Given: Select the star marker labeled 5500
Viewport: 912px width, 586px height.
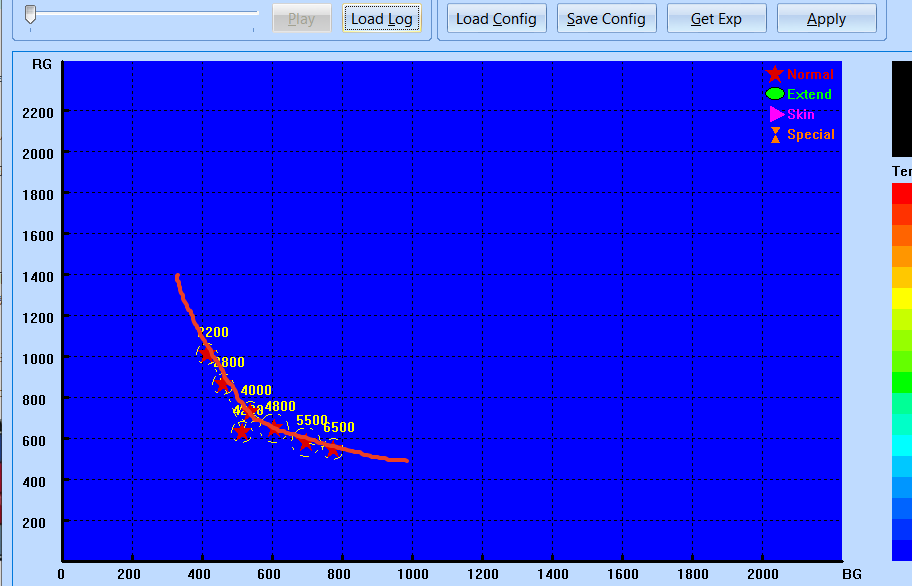Looking at the screenshot, I should pos(306,443).
